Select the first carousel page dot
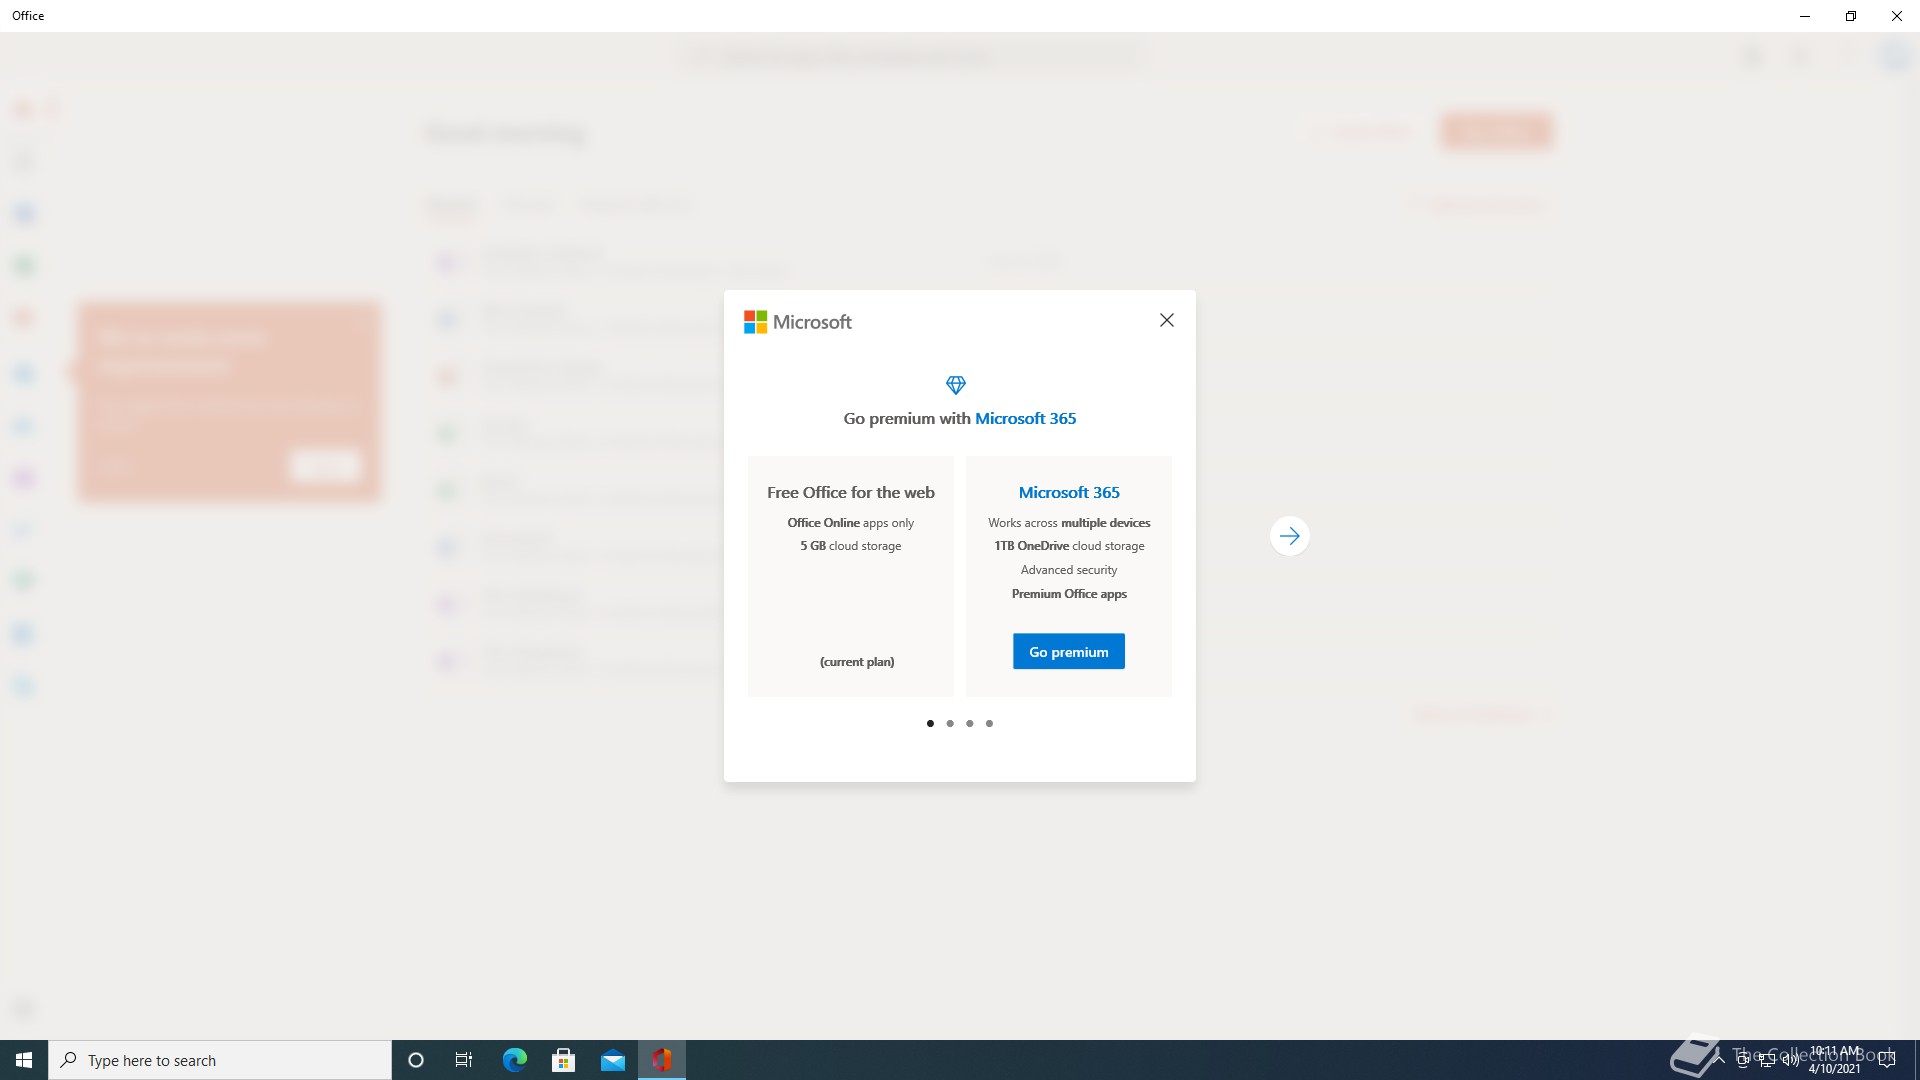The image size is (1920, 1080). click(x=930, y=723)
